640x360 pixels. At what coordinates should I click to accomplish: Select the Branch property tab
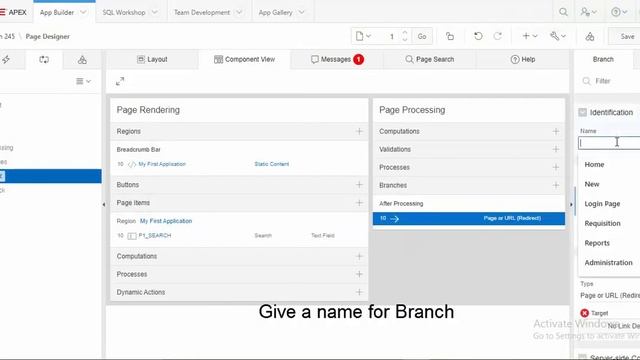[x=603, y=59]
